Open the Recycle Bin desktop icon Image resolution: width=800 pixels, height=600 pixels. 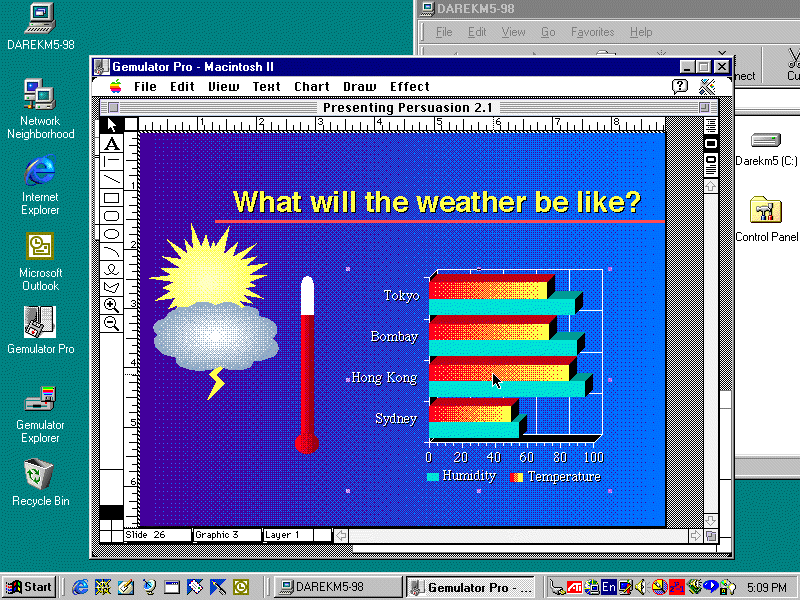point(40,482)
